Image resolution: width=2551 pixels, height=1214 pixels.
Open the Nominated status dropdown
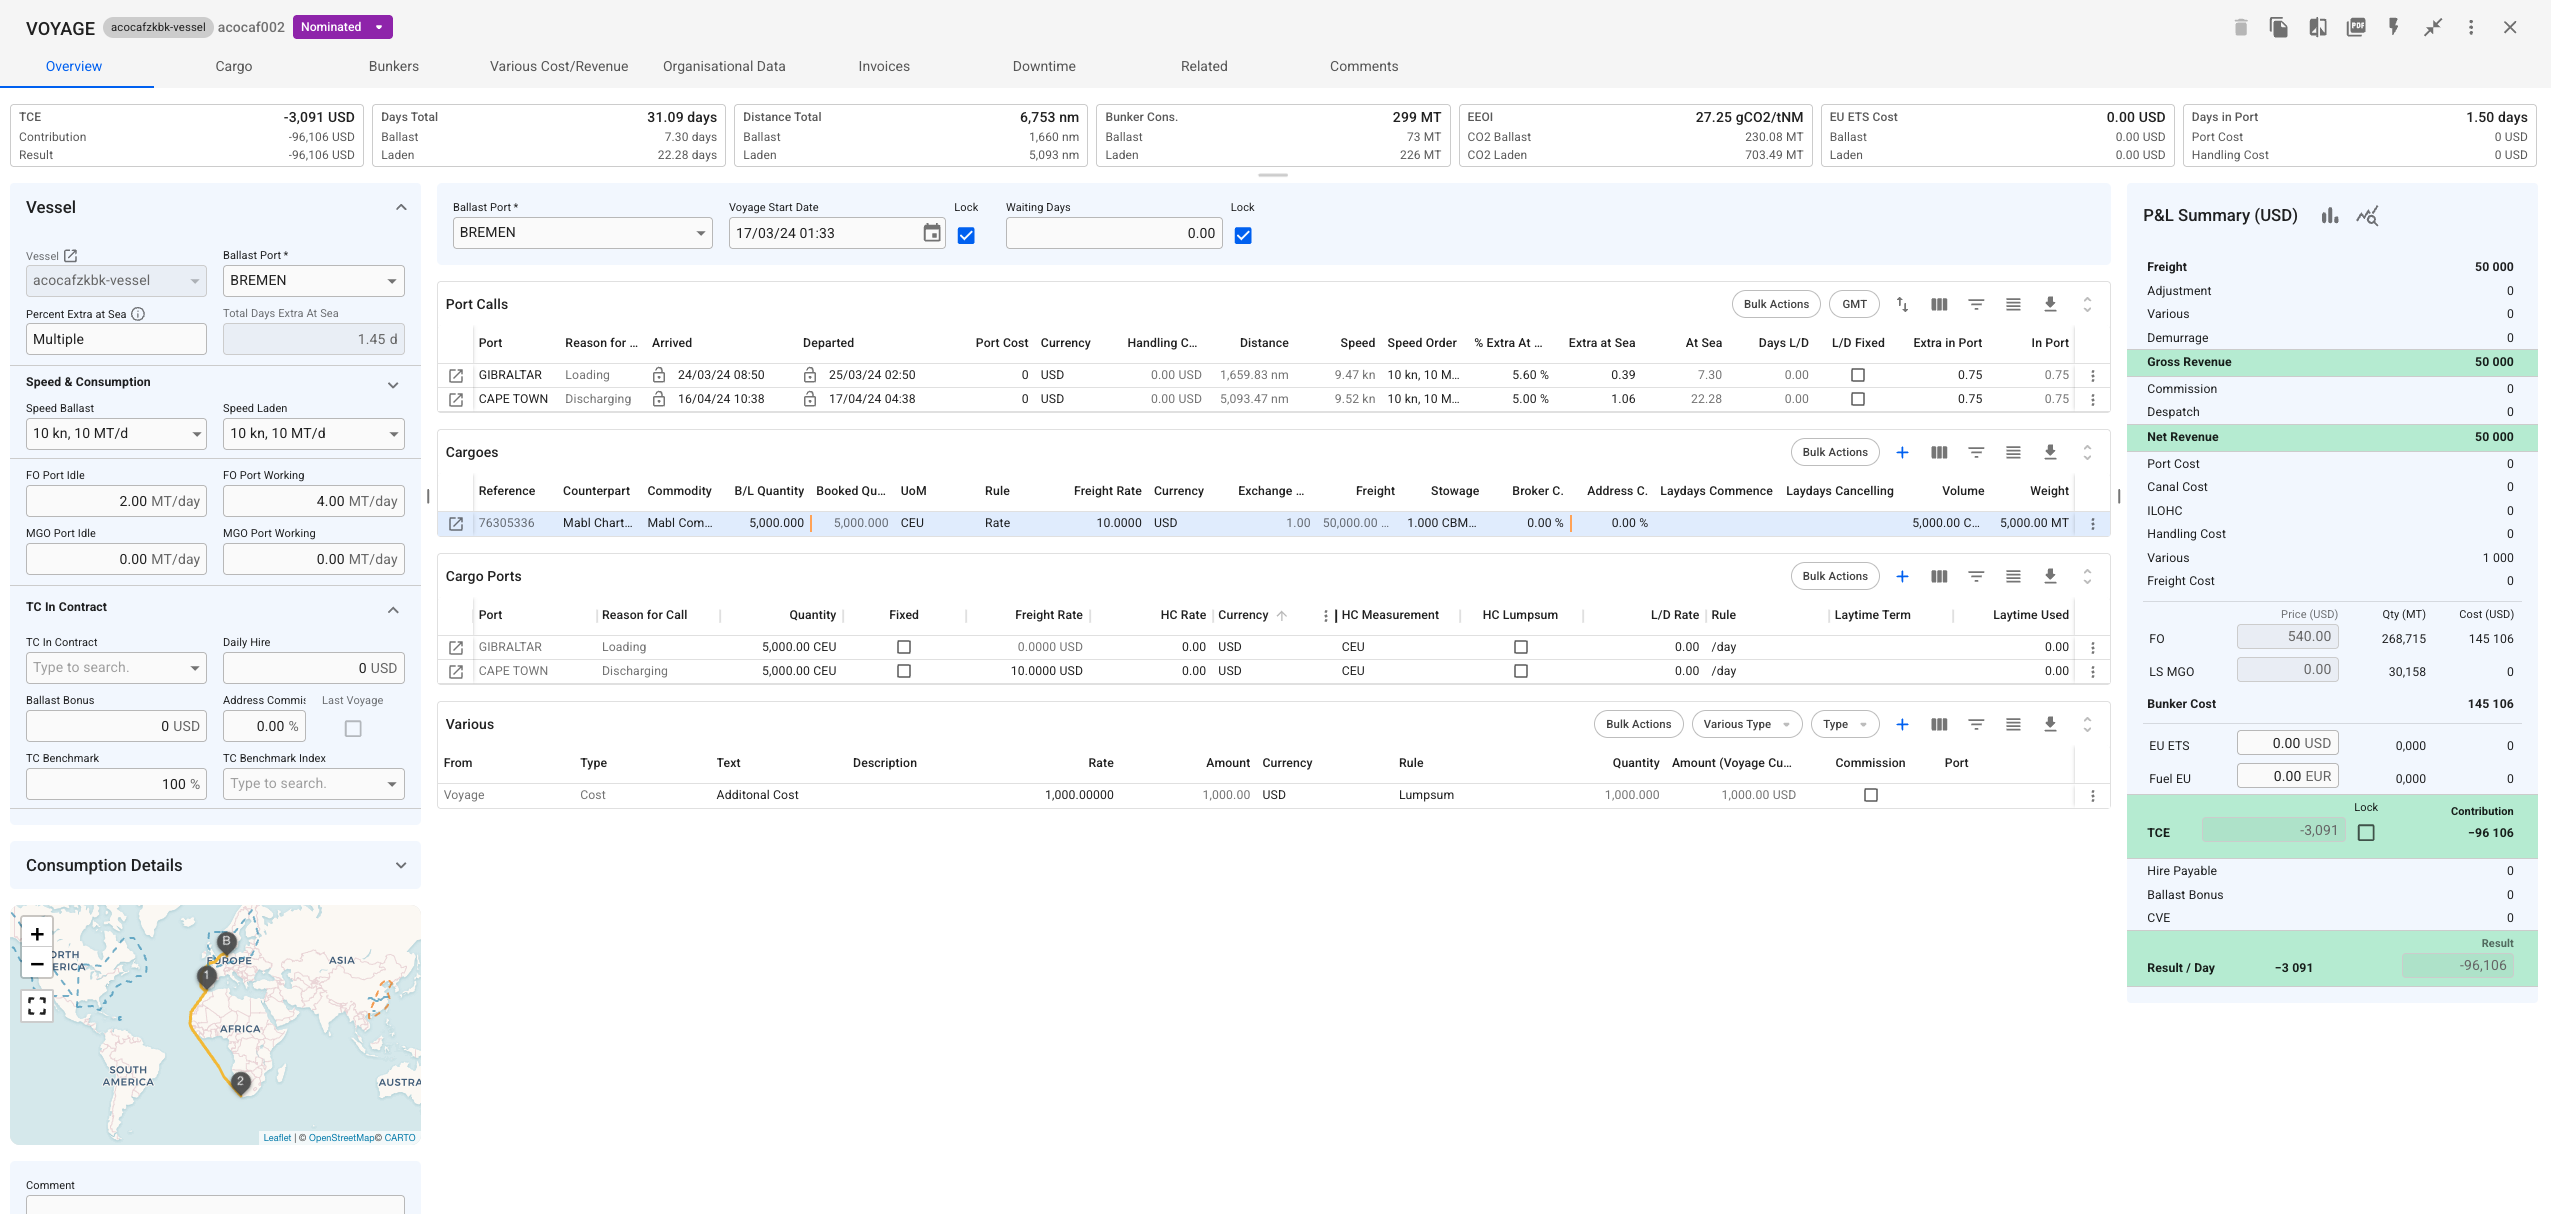[342, 27]
